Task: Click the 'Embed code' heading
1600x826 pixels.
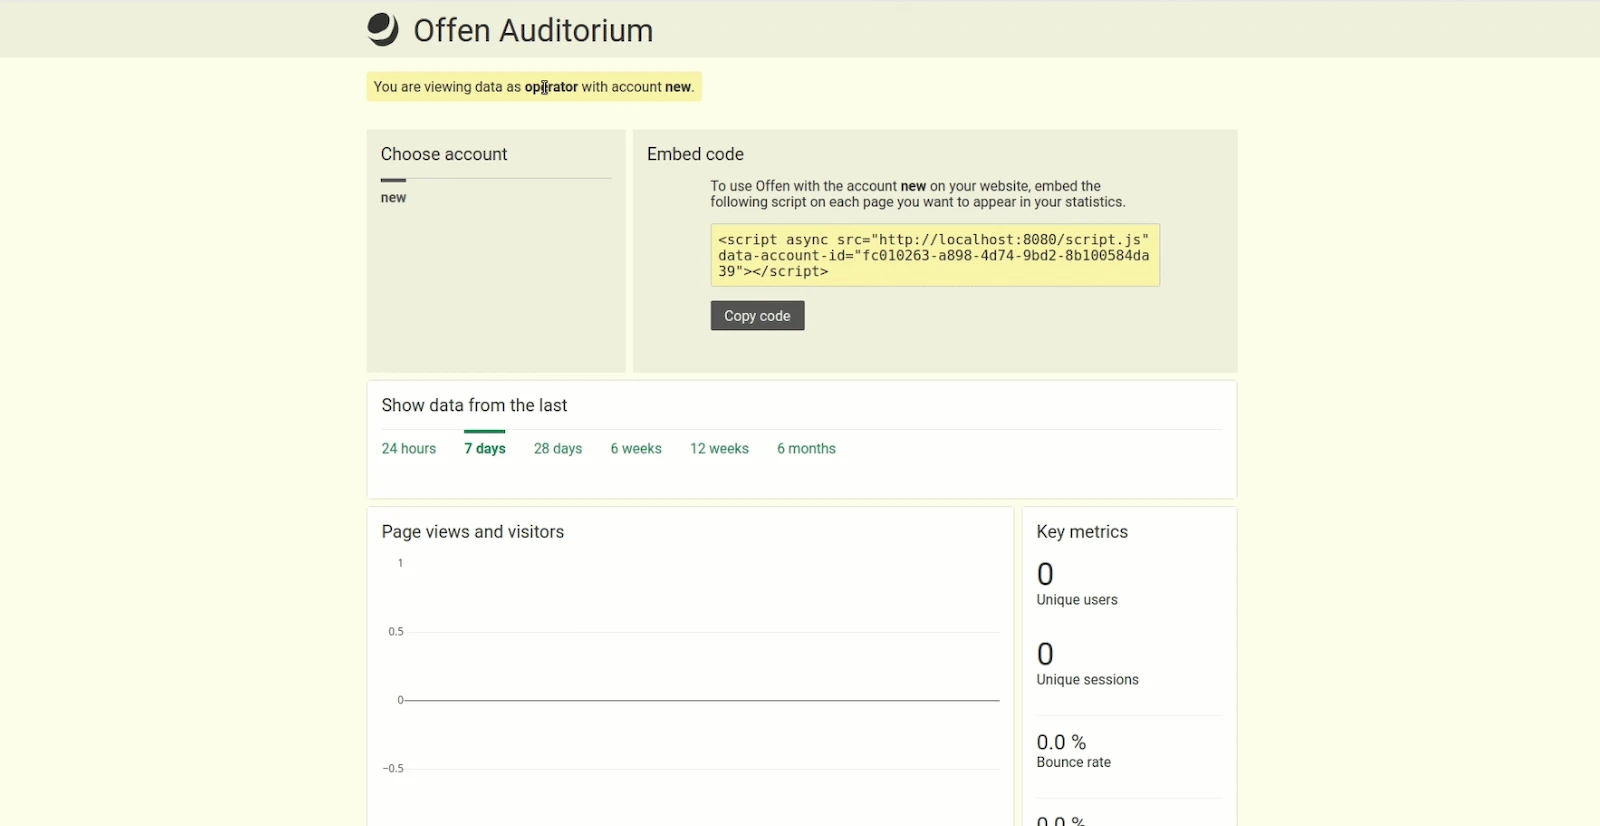Action: [695, 154]
